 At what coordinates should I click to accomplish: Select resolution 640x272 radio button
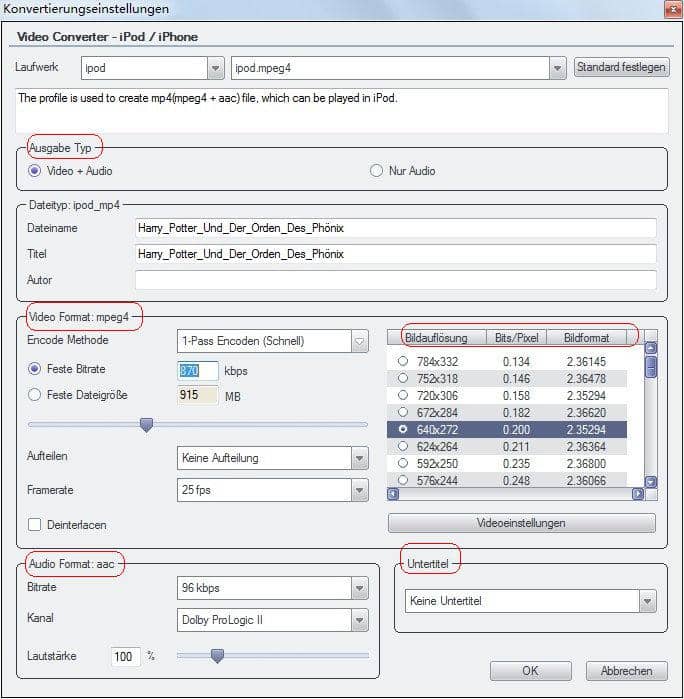403,429
